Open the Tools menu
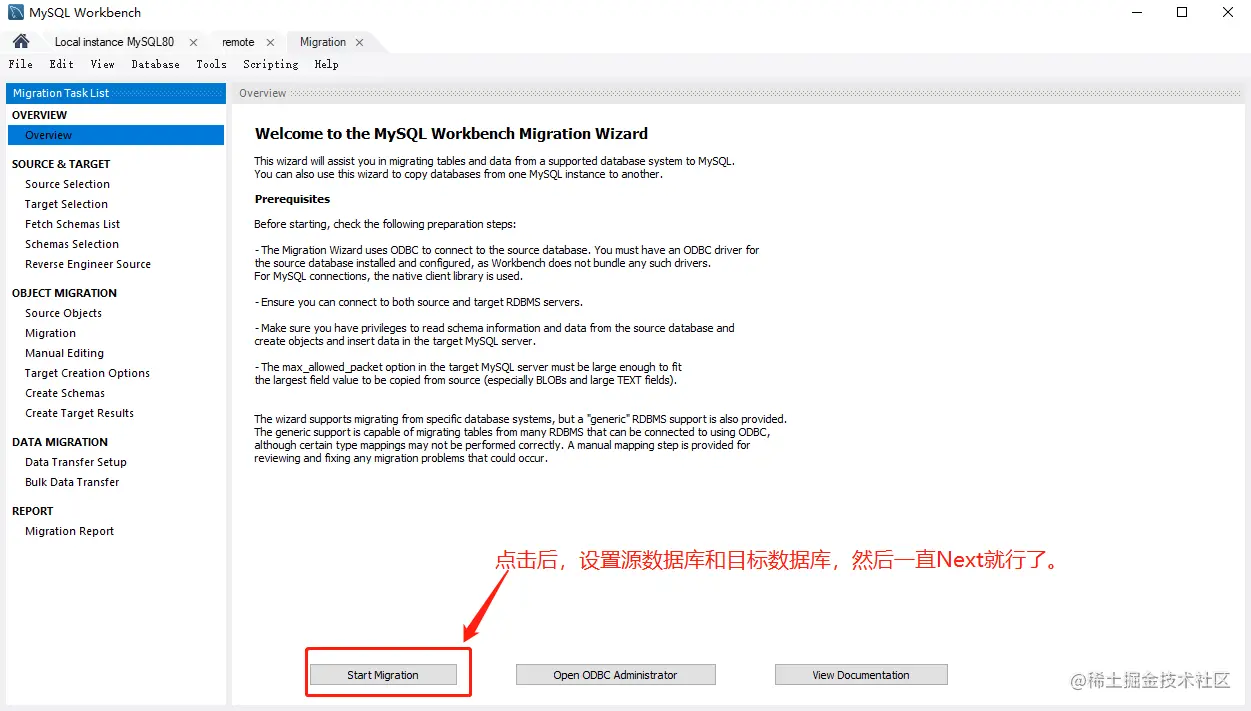 point(211,64)
